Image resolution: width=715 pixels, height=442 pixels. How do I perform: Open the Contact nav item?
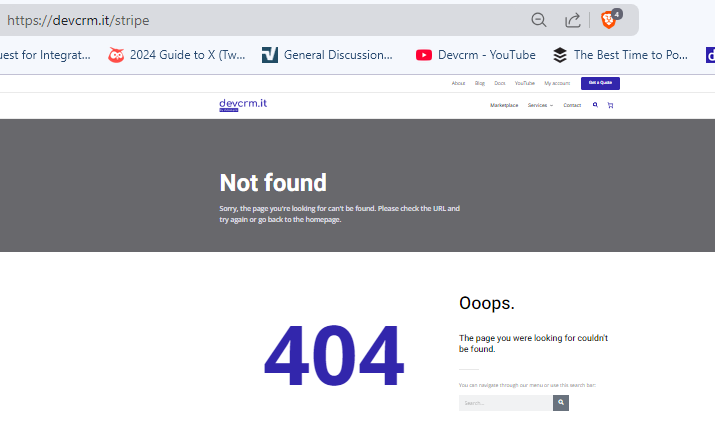[572, 105]
